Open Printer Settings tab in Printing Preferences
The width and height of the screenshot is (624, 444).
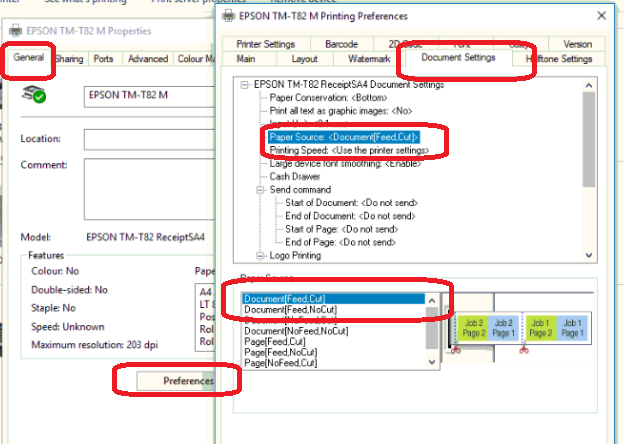[265, 44]
